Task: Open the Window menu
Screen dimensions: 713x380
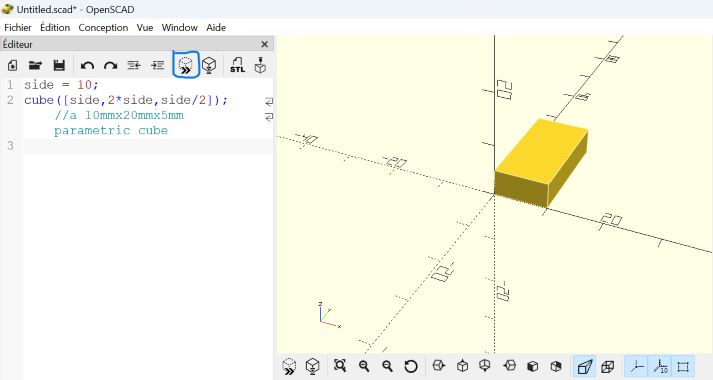Action: 180,27
